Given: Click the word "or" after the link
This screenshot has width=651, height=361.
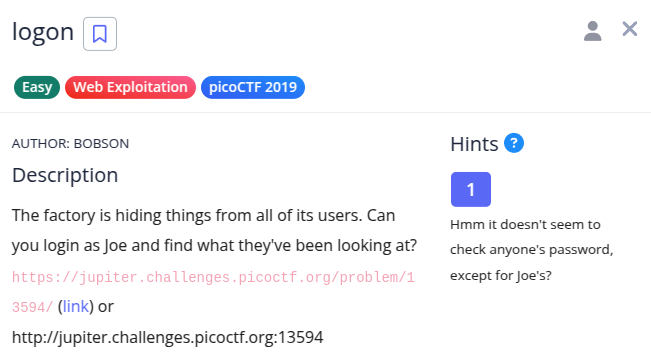Looking at the screenshot, I should click(x=105, y=307).
